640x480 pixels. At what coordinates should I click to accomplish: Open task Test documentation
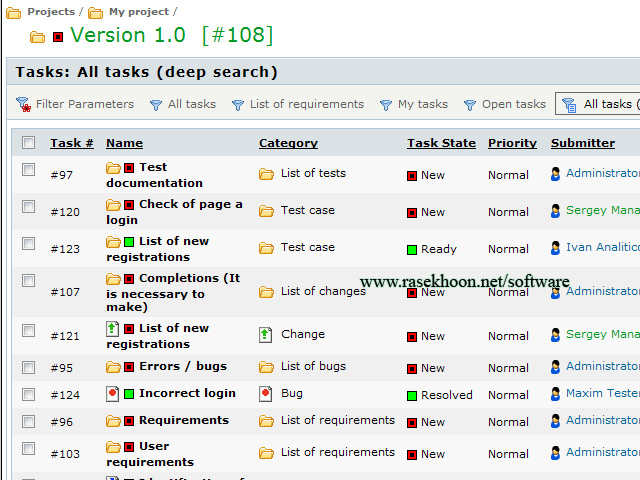pos(154,175)
